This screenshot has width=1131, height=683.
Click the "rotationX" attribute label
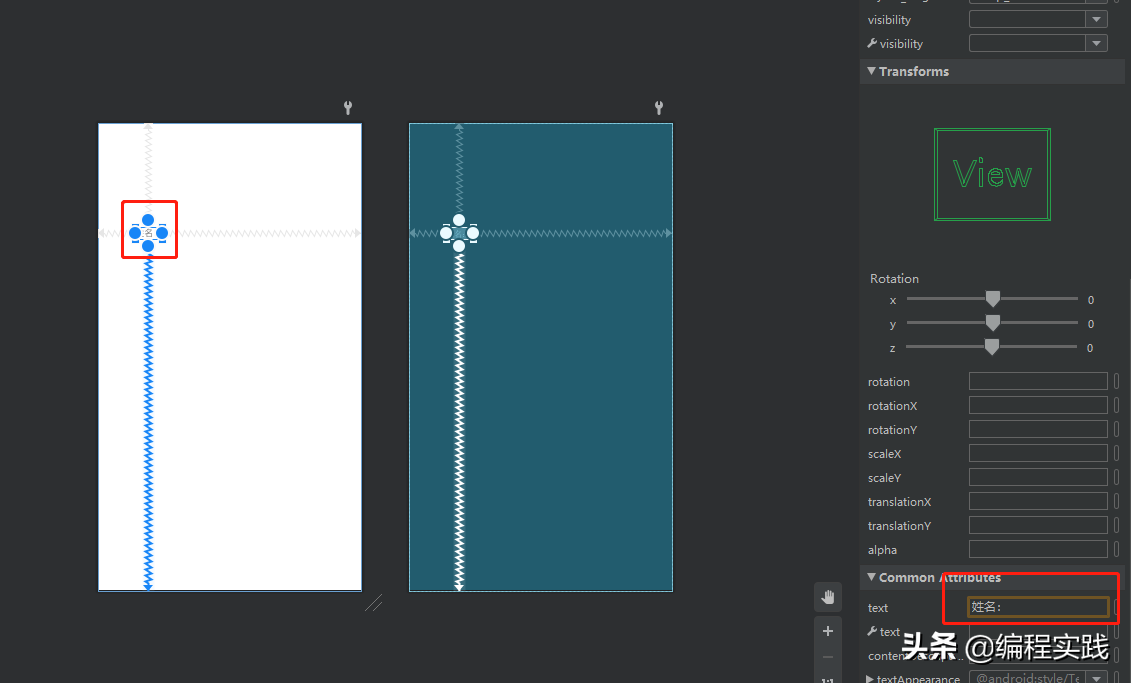(892, 406)
